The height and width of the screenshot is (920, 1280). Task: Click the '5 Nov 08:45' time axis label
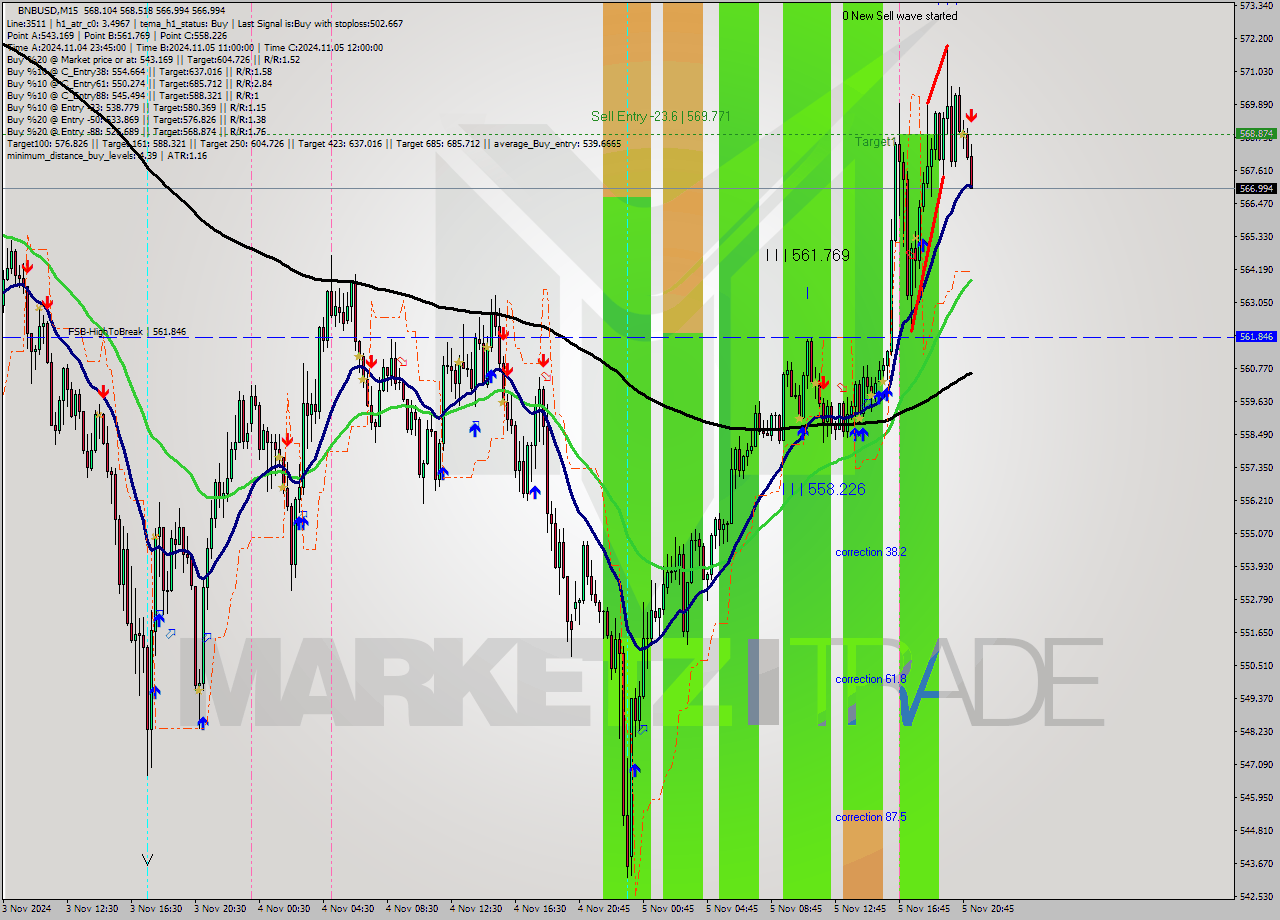pos(795,909)
